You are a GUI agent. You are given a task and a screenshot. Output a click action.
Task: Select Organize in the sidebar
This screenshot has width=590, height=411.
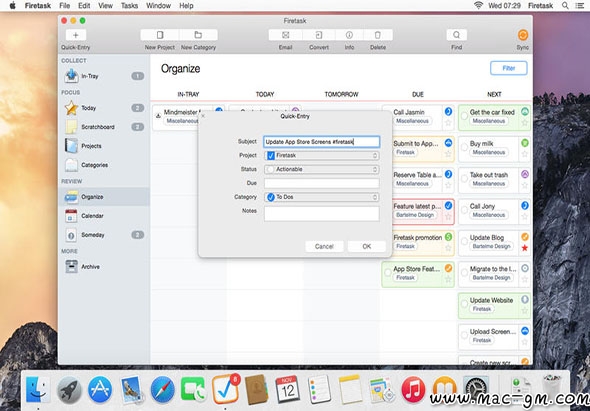(x=103, y=197)
